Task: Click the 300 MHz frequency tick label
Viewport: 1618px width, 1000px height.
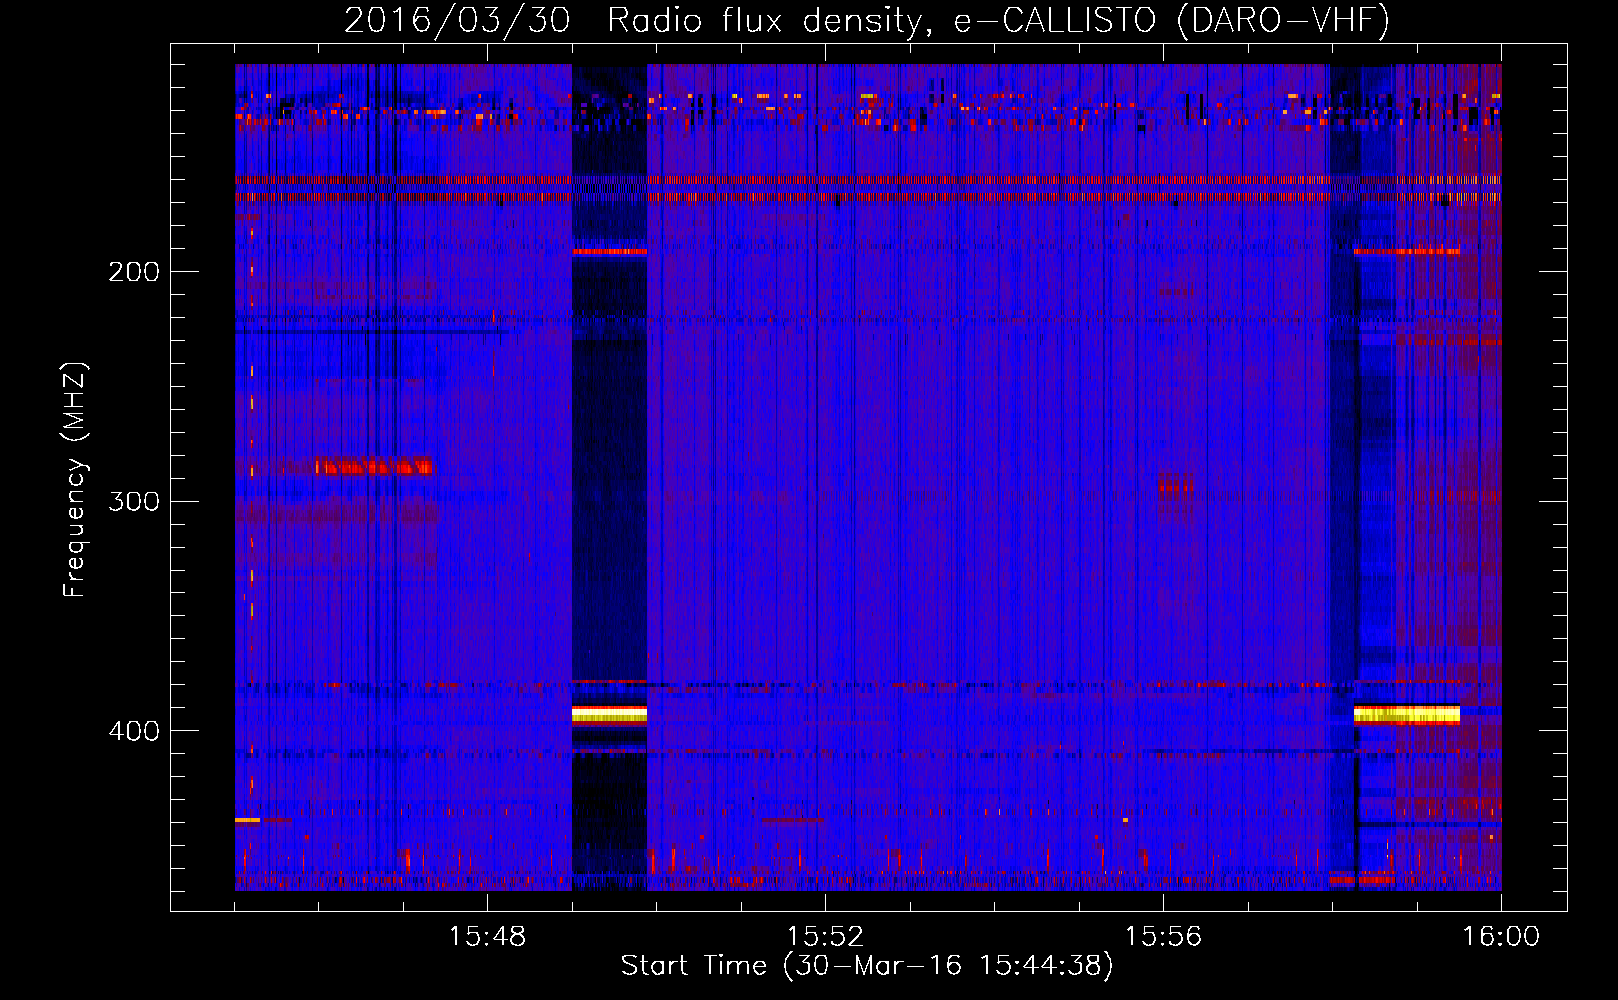Action: point(134,501)
